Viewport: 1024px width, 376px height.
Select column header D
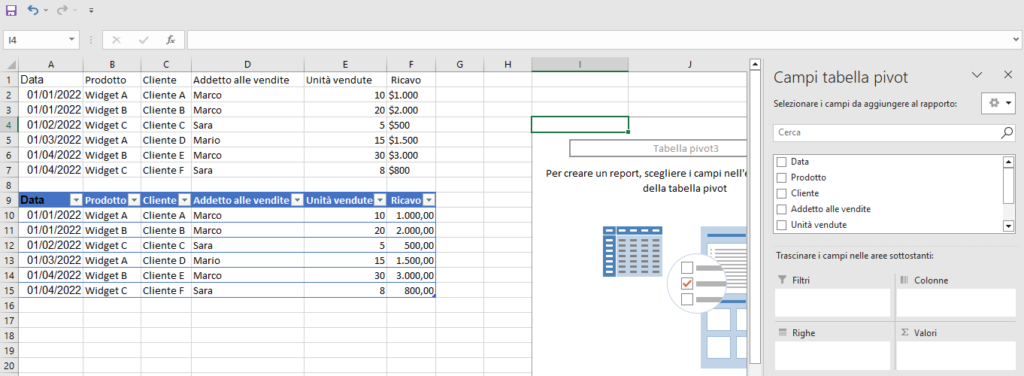click(247, 64)
